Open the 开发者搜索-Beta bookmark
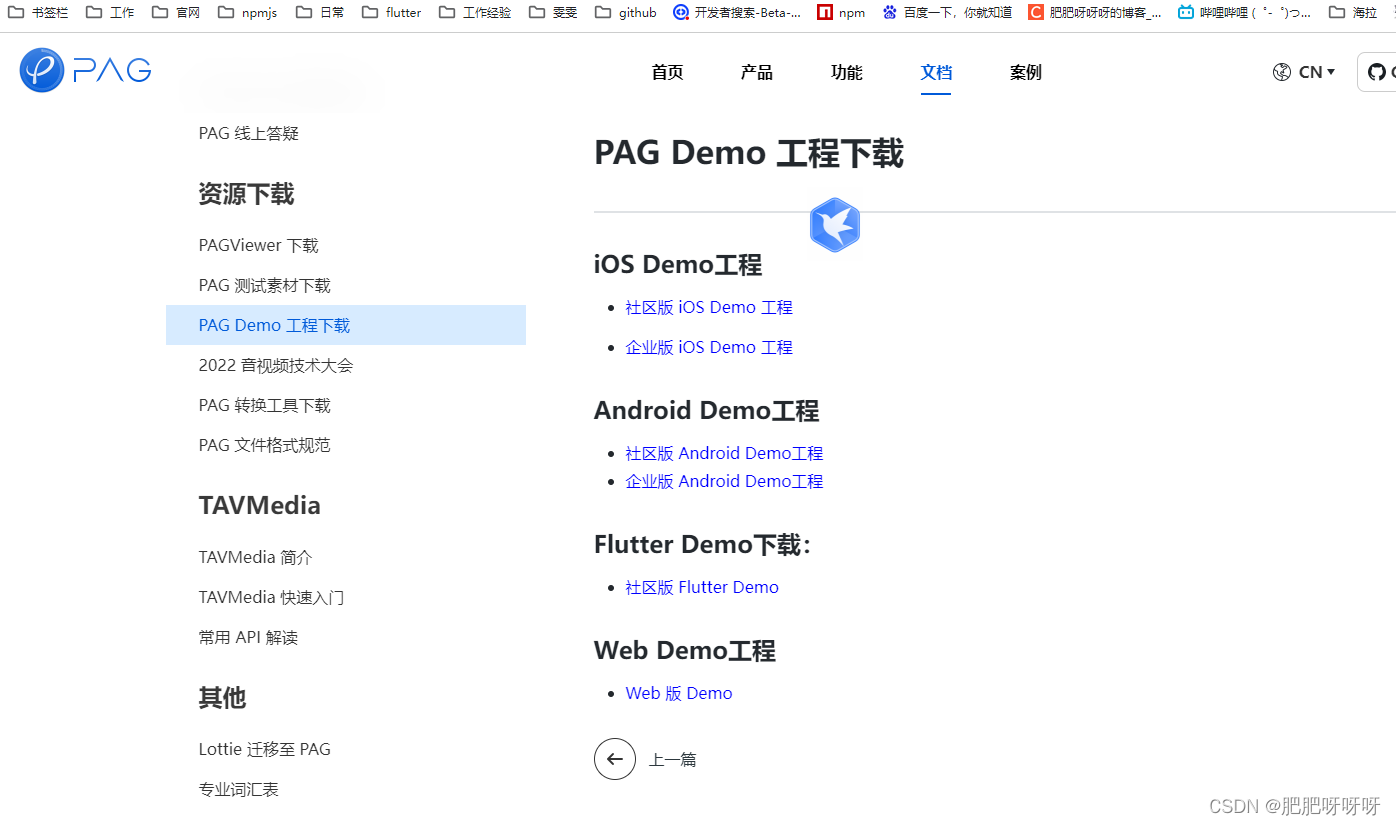Viewport: 1396px width, 825px height. (737, 13)
